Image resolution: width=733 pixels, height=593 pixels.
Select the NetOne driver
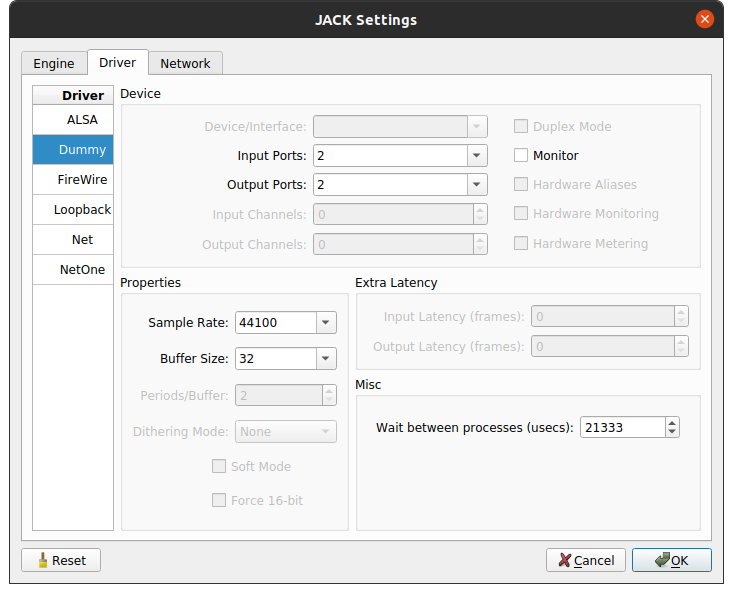(73, 269)
